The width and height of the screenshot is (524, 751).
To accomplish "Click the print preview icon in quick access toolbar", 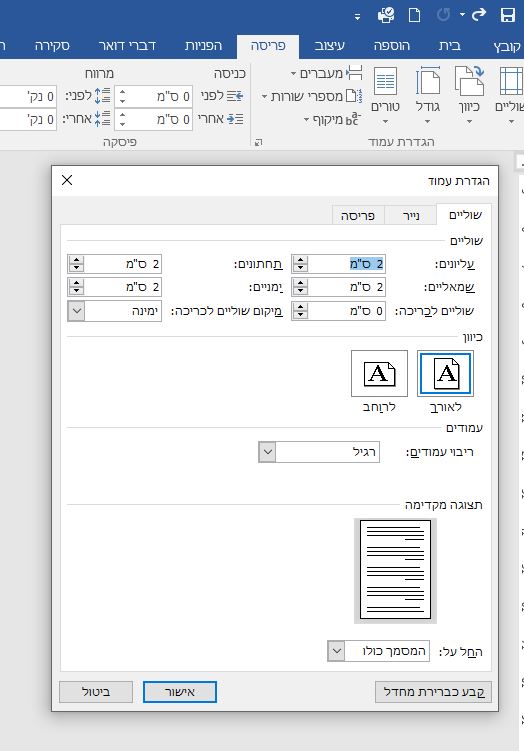I will pos(386,15).
